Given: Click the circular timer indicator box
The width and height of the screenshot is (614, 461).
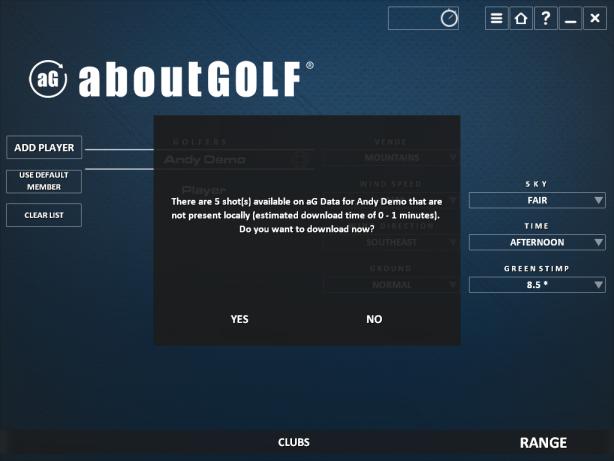Looking at the screenshot, I should tap(423, 18).
